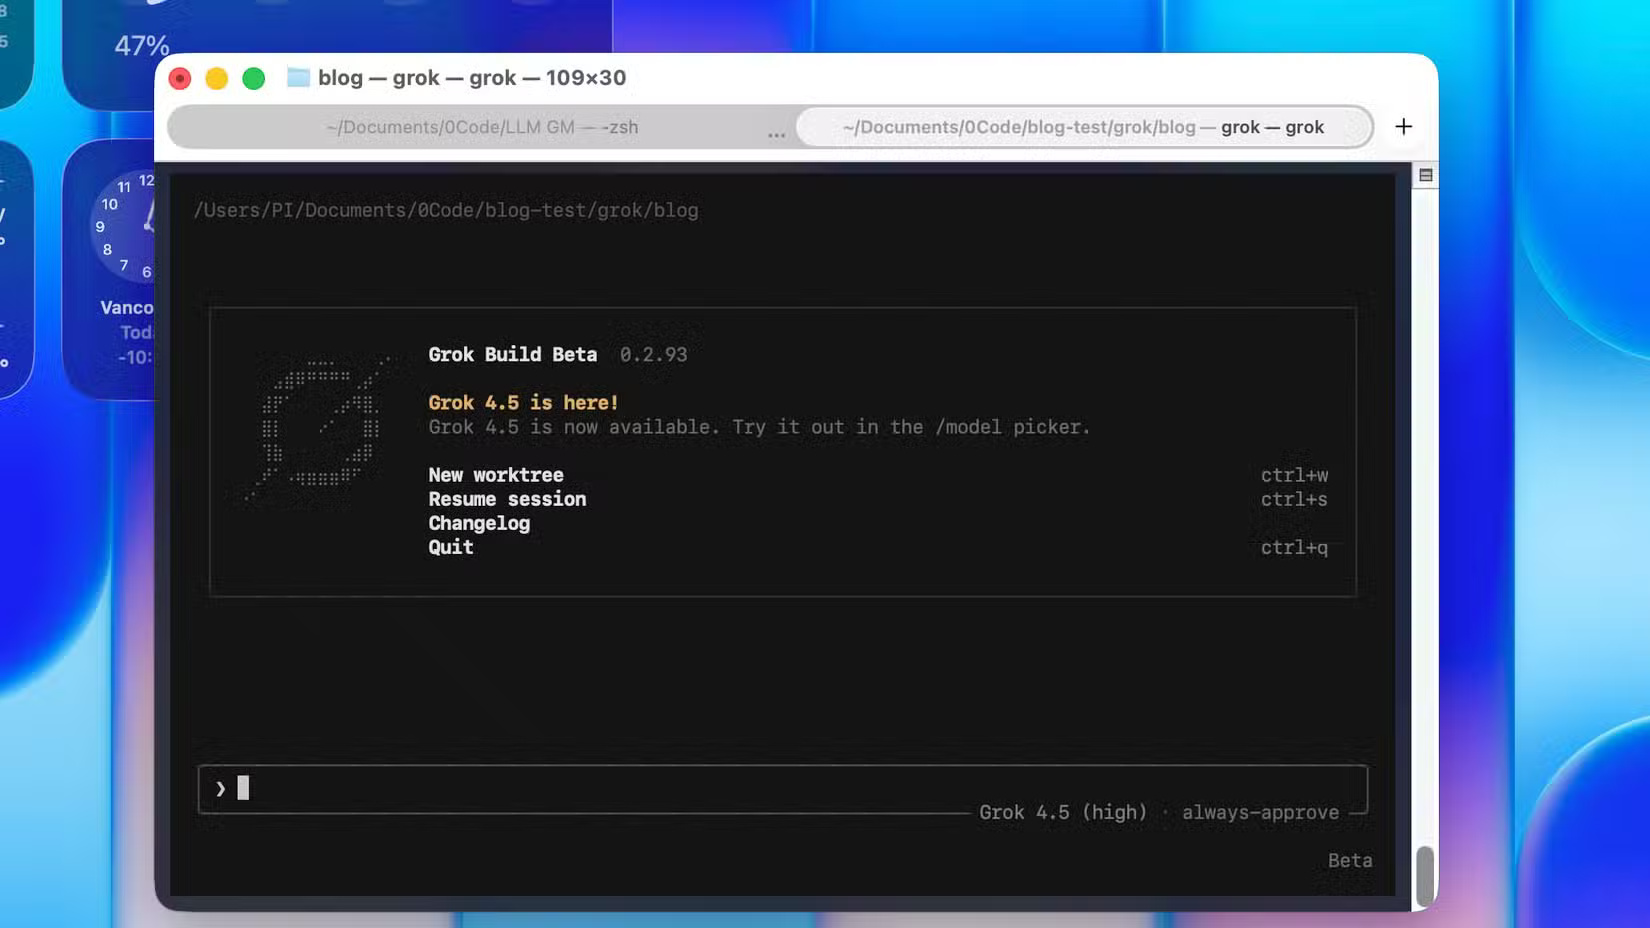Image resolution: width=1650 pixels, height=928 pixels.
Task: Click the 'Grok 4.5 is here!' announcement
Action: (x=523, y=402)
